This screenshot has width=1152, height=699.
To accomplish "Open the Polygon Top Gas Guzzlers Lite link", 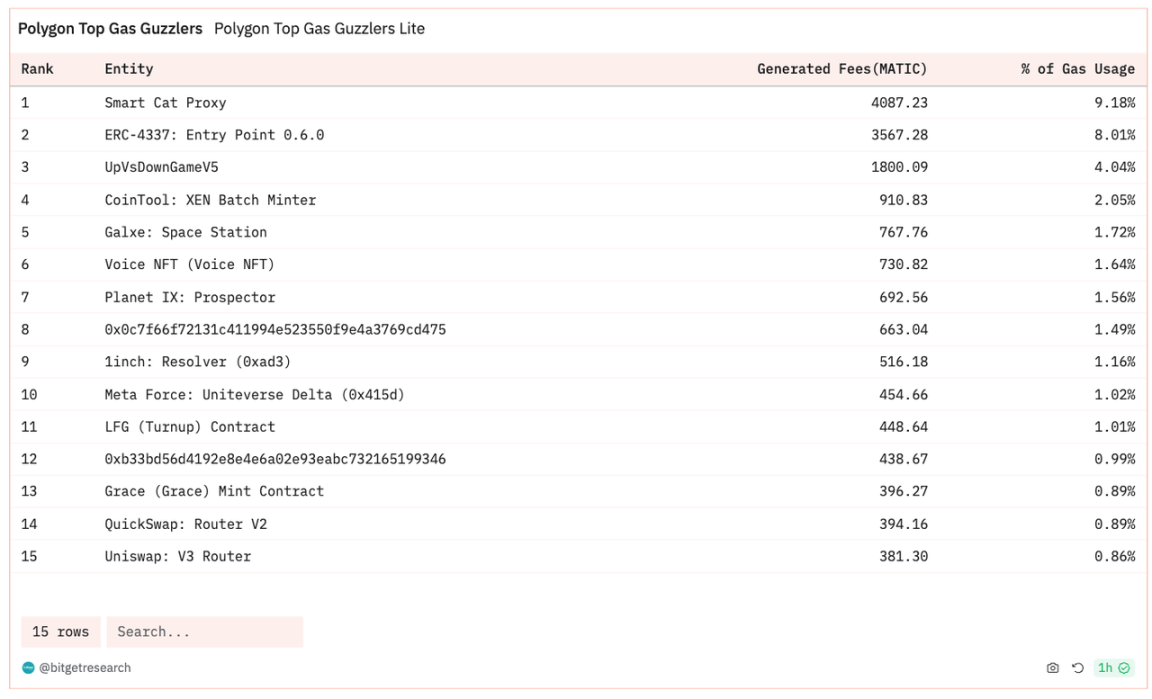I will pyautogui.click(x=319, y=29).
